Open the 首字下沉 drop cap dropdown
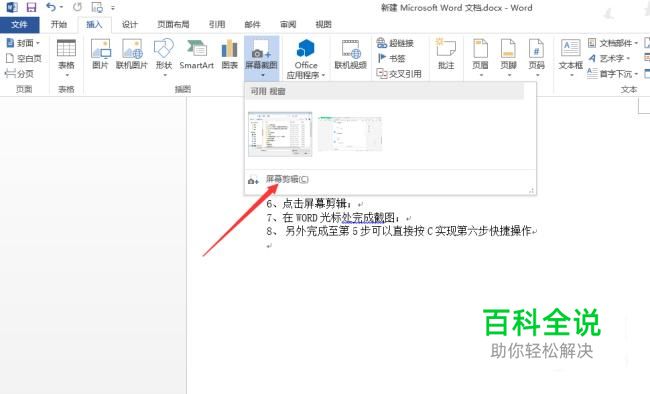 (x=613, y=74)
